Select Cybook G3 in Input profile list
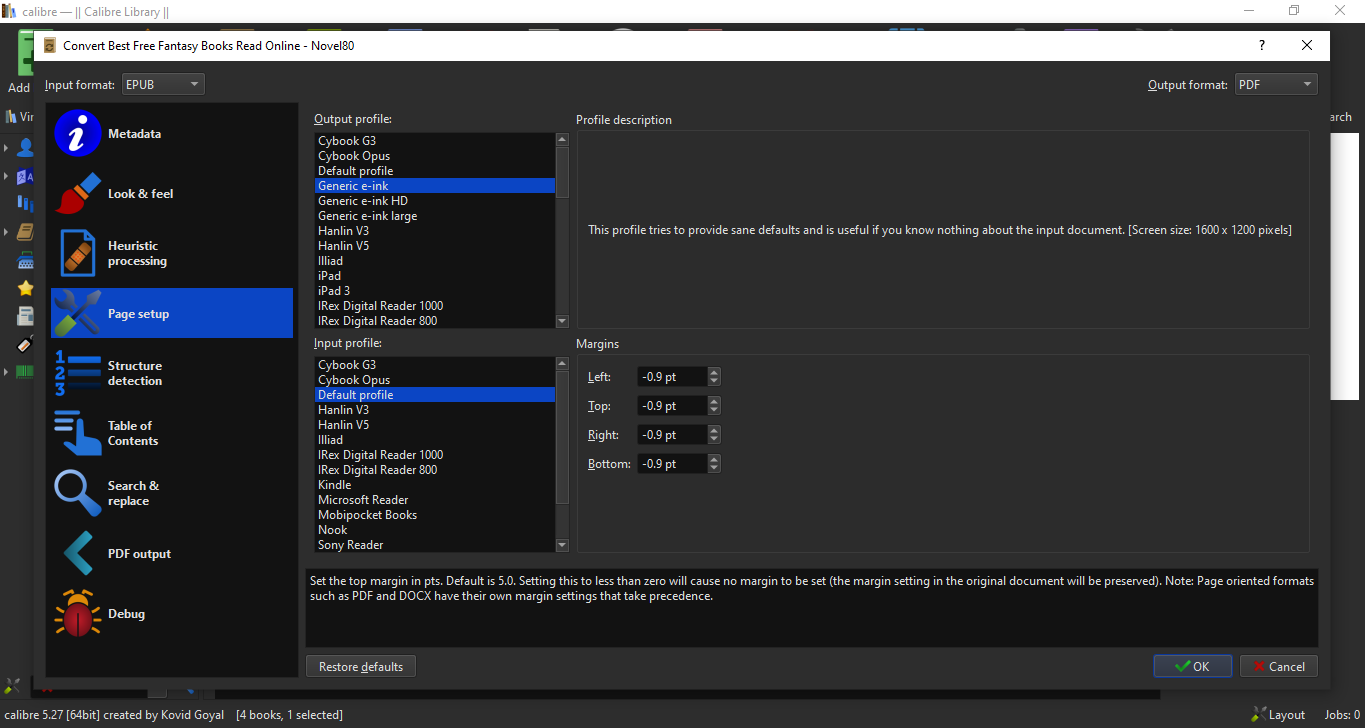Image resolution: width=1365 pixels, height=728 pixels. pos(435,365)
